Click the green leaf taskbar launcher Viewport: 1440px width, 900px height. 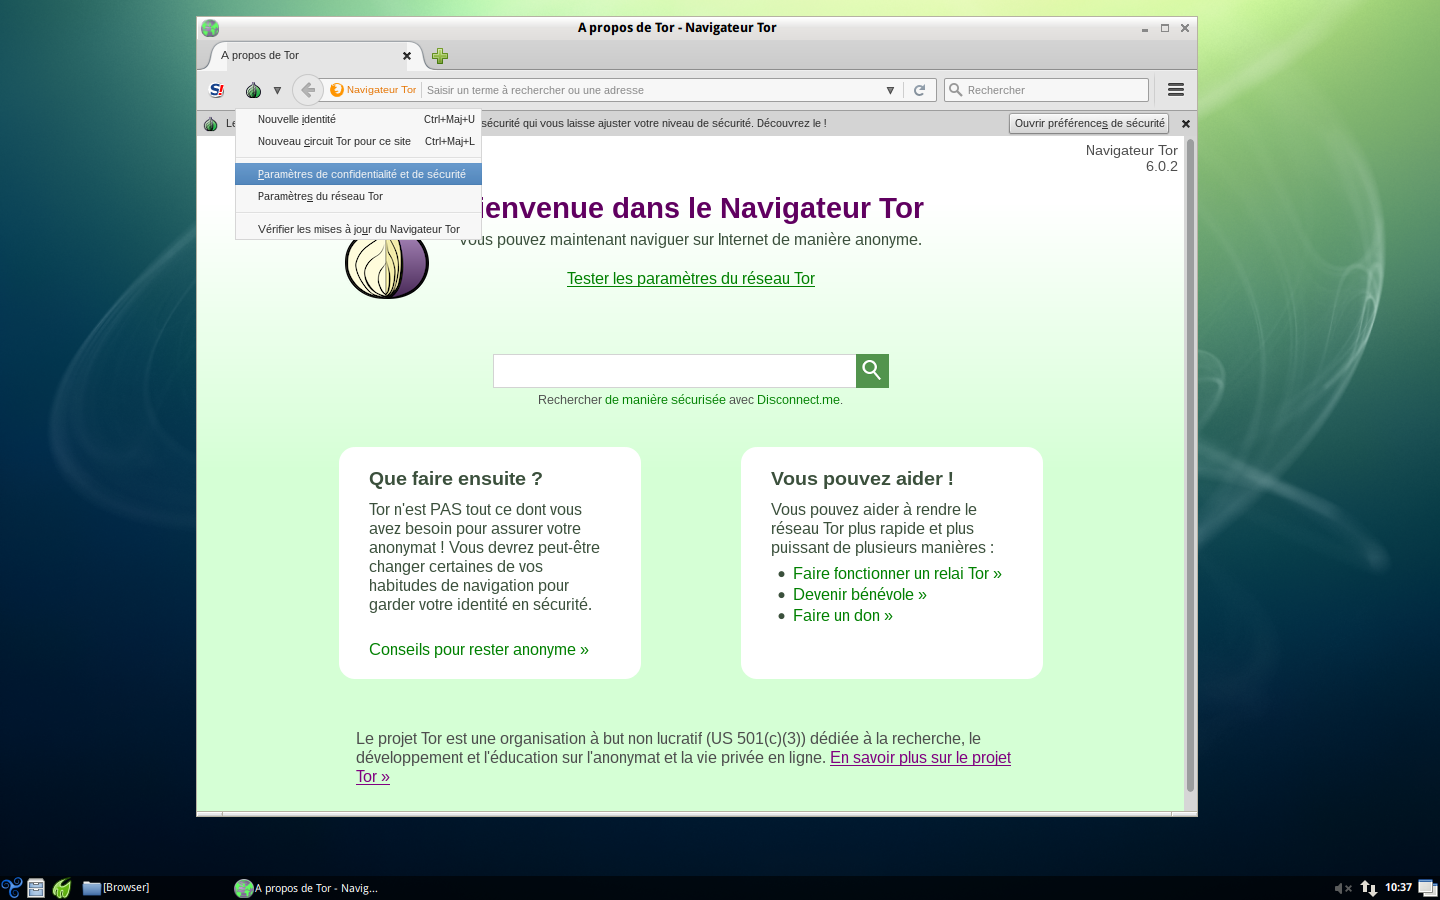62,888
